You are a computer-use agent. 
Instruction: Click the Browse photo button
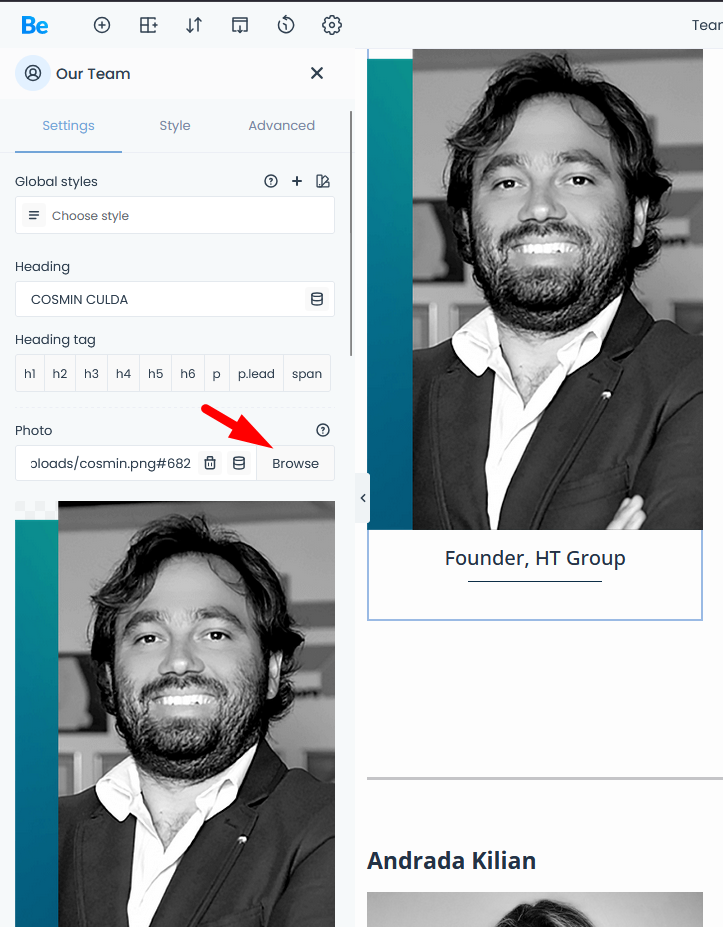pos(296,463)
